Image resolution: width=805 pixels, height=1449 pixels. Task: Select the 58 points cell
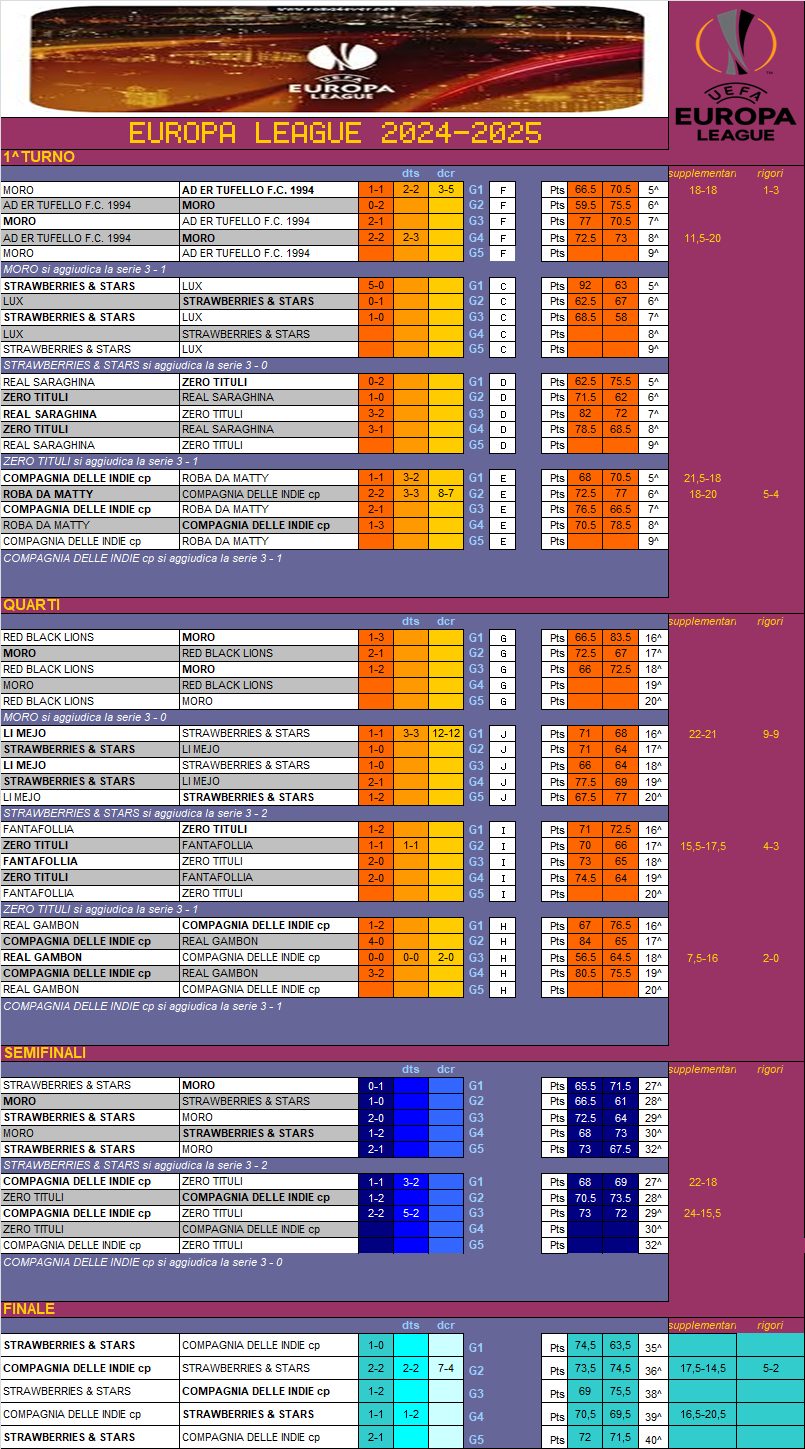620,318
